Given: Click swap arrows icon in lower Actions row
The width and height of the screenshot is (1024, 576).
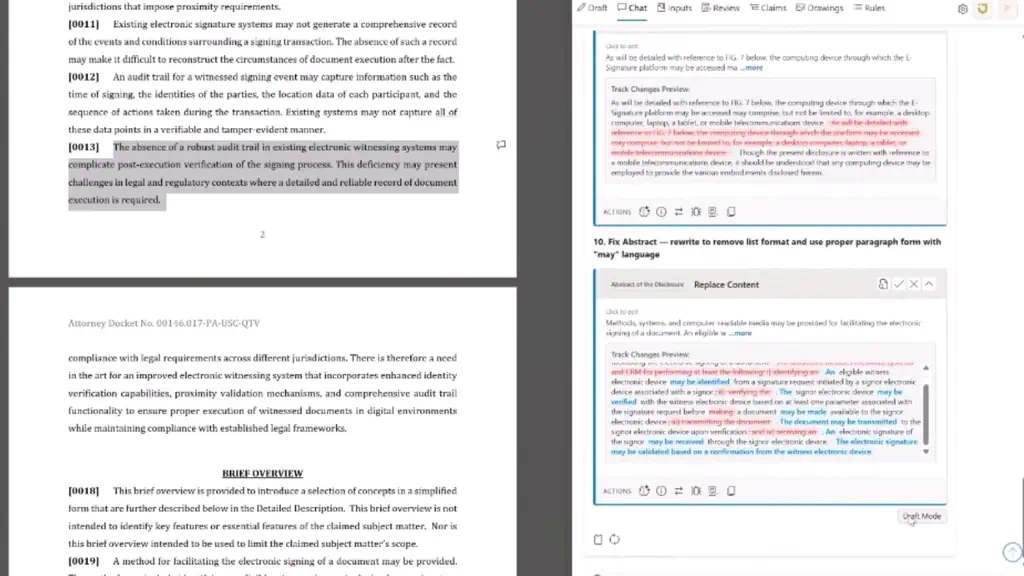Looking at the screenshot, I should coord(679,490).
